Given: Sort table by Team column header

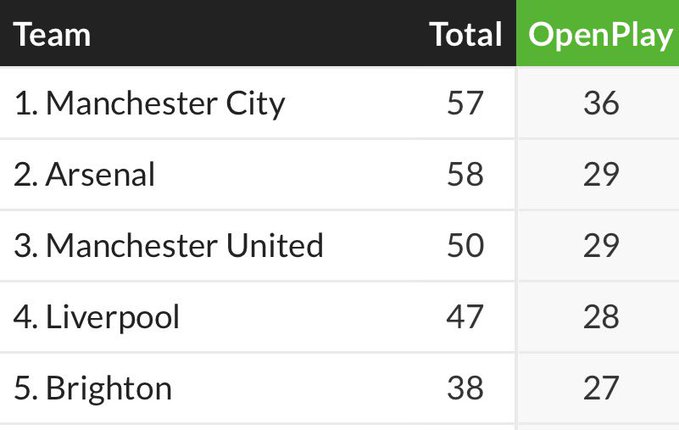Looking at the screenshot, I should click(x=52, y=35).
